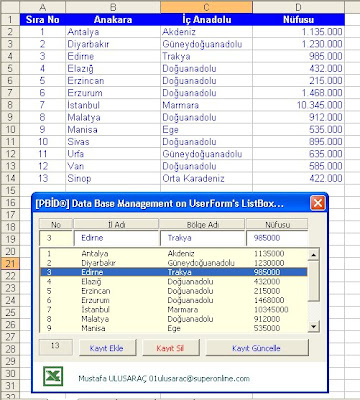Click the Sıra No header cell
Image resolution: width=360 pixels, height=400 pixels.
coord(43,19)
